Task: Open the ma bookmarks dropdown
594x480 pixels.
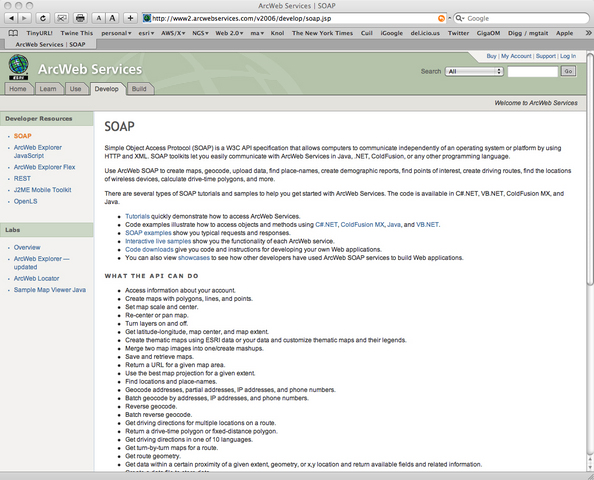Action: (257, 33)
